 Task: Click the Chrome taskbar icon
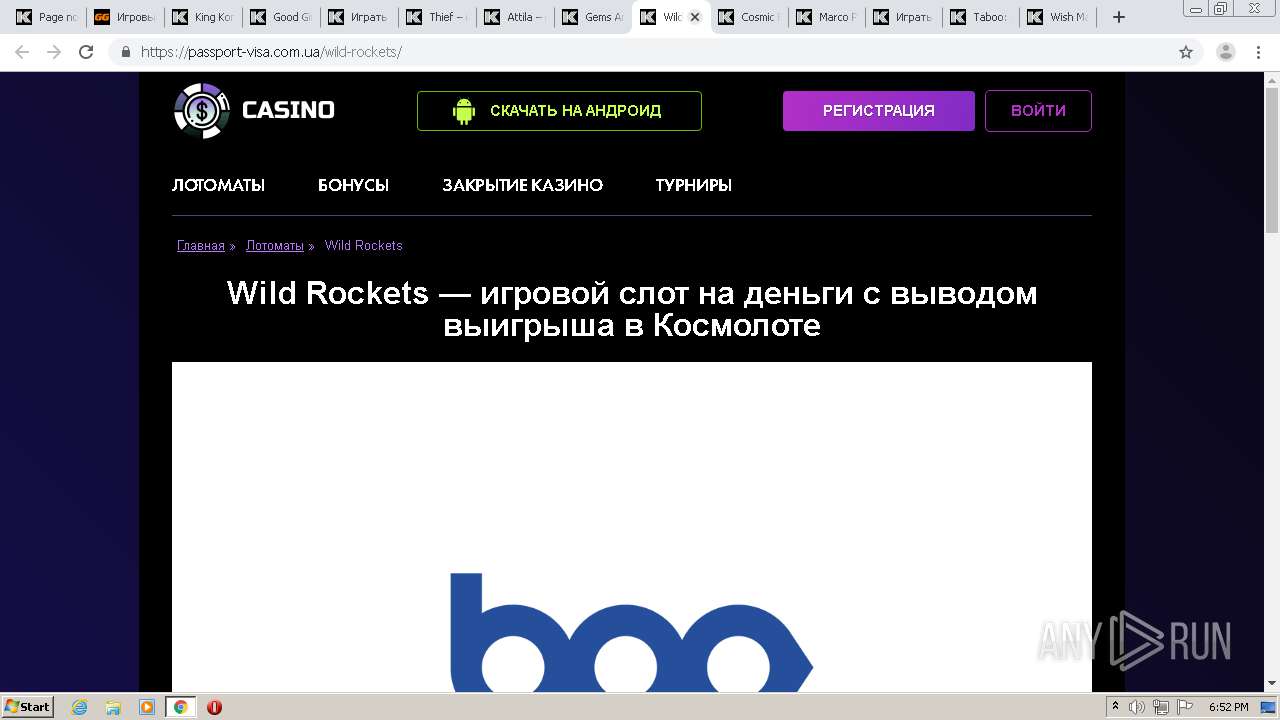(x=180, y=707)
